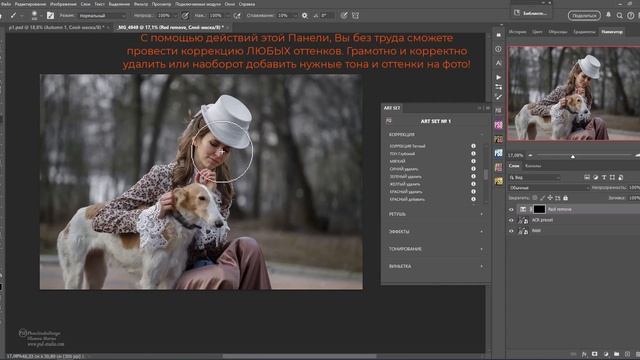
Task: Lock image pixels brush icon
Action: coord(542,198)
